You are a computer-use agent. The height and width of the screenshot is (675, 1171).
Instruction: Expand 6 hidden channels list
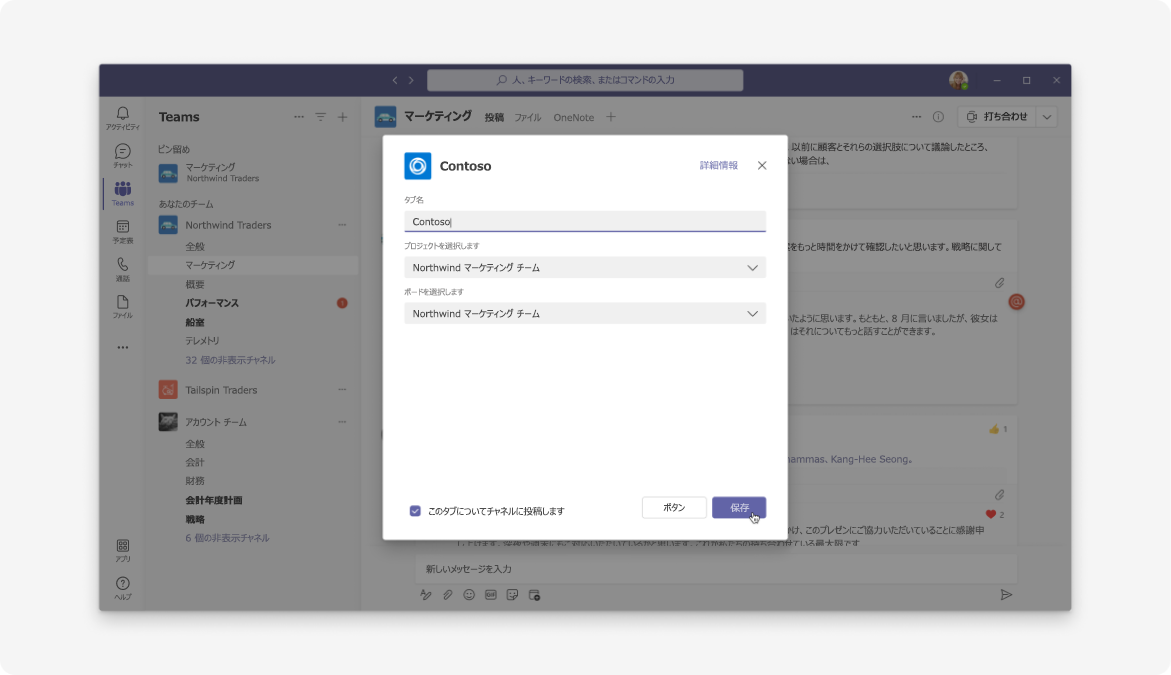point(227,538)
